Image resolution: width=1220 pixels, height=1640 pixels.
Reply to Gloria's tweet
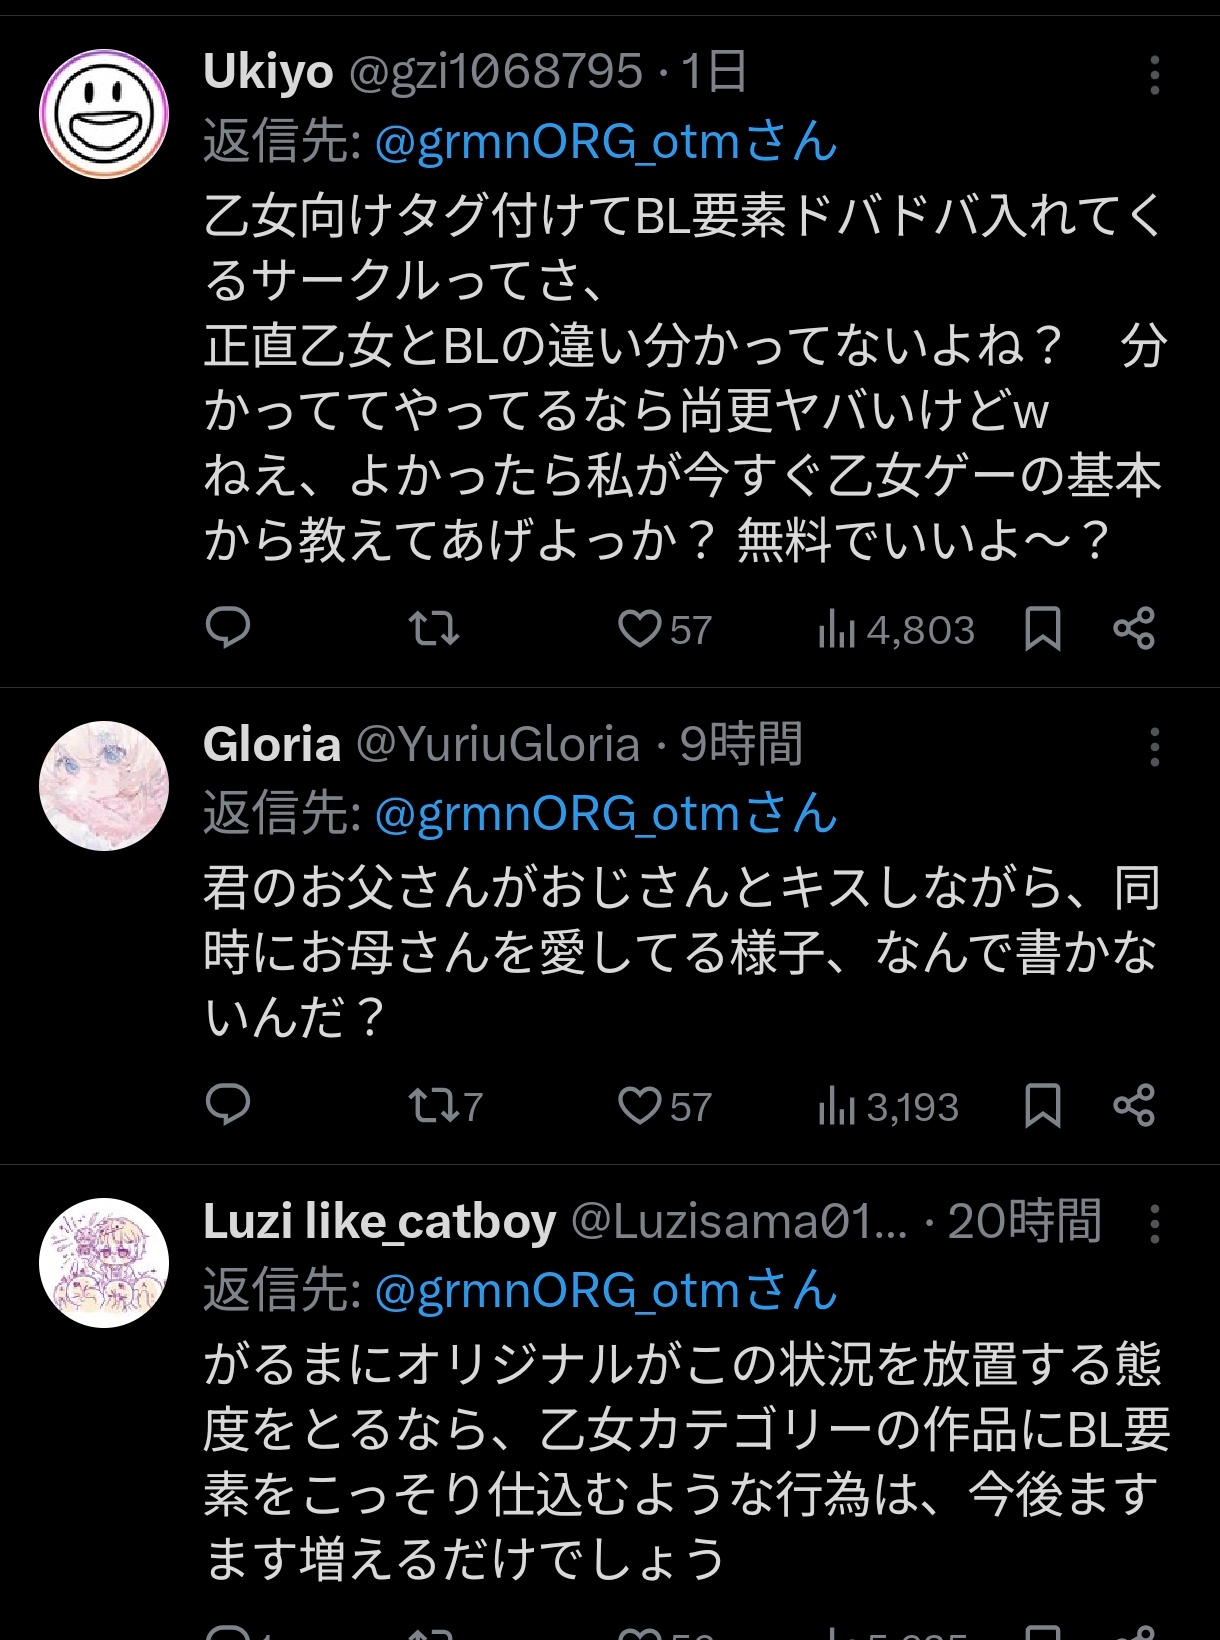[x=228, y=1105]
